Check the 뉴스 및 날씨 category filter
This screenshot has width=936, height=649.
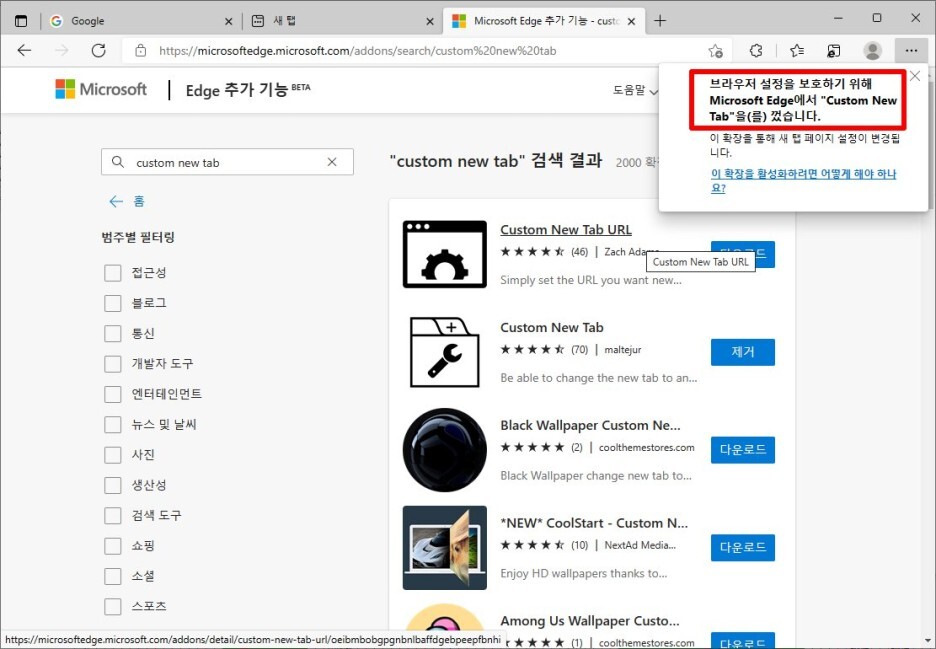(x=113, y=425)
